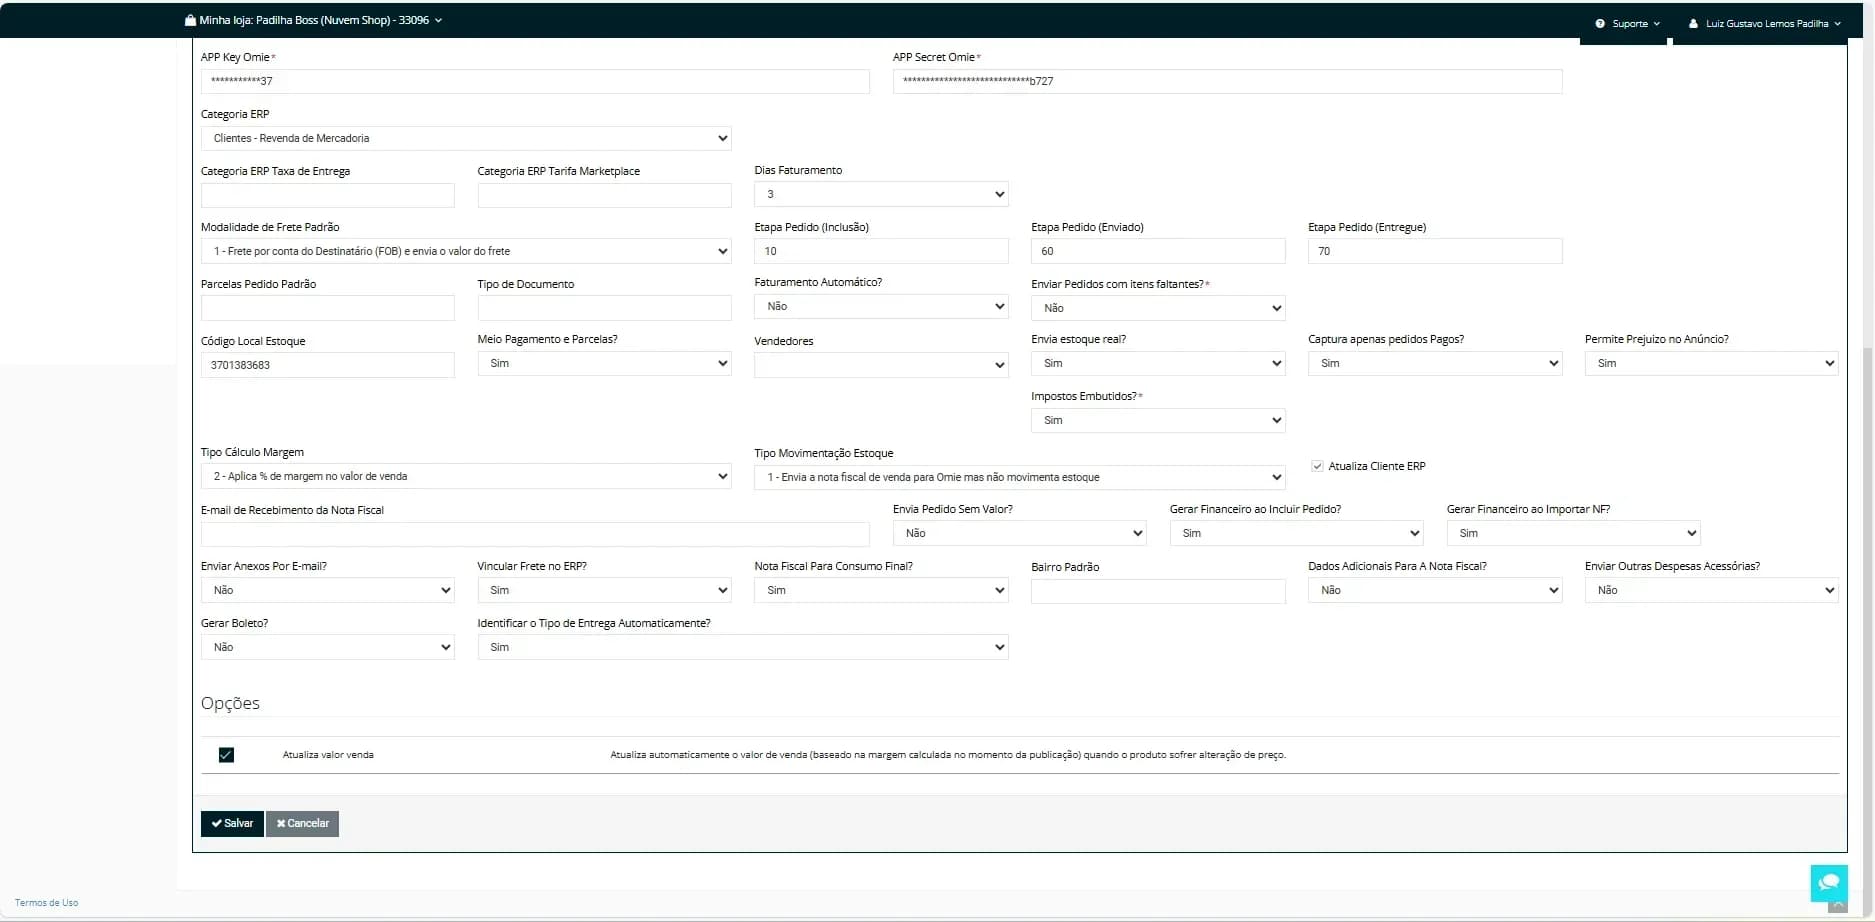Click the APP Key Omie field

[535, 81]
